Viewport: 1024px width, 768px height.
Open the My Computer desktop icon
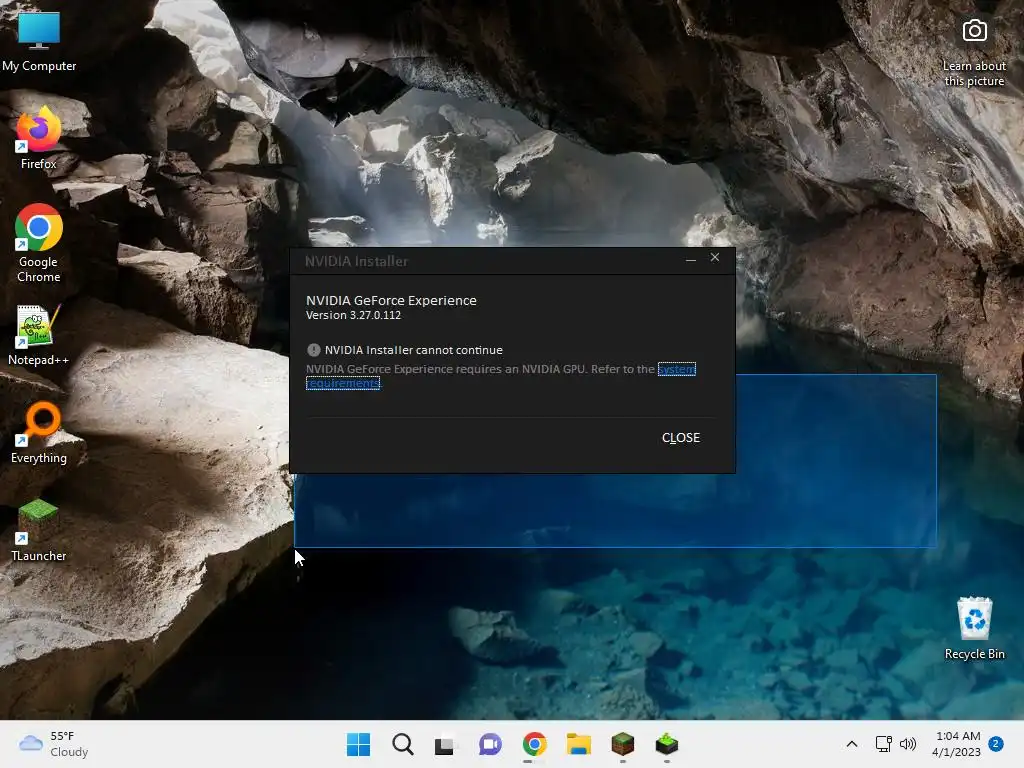(x=39, y=40)
